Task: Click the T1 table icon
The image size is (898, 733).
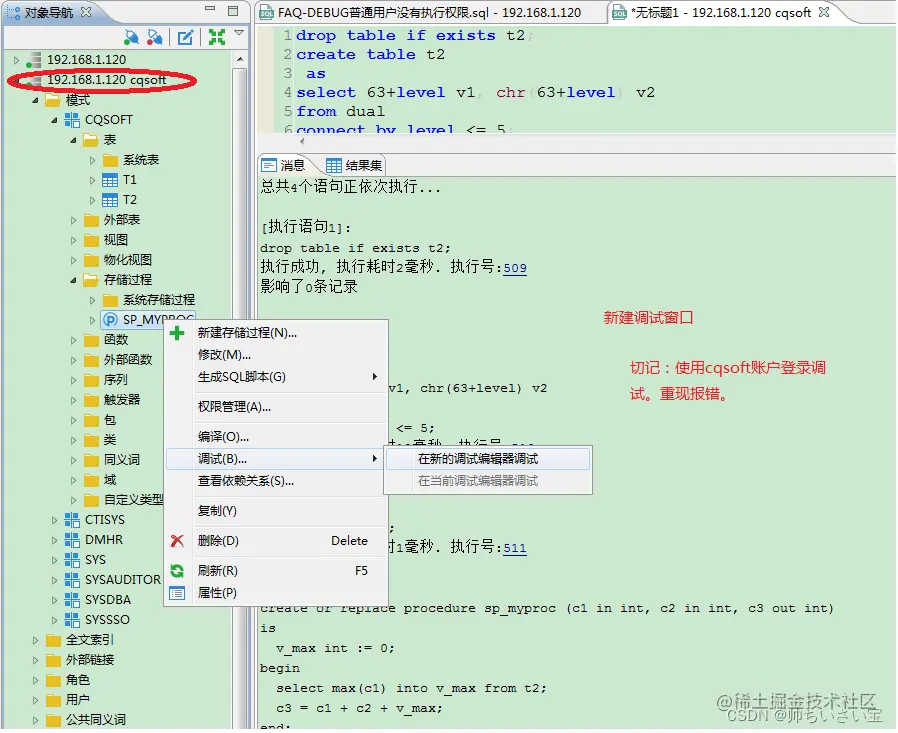Action: [110, 180]
